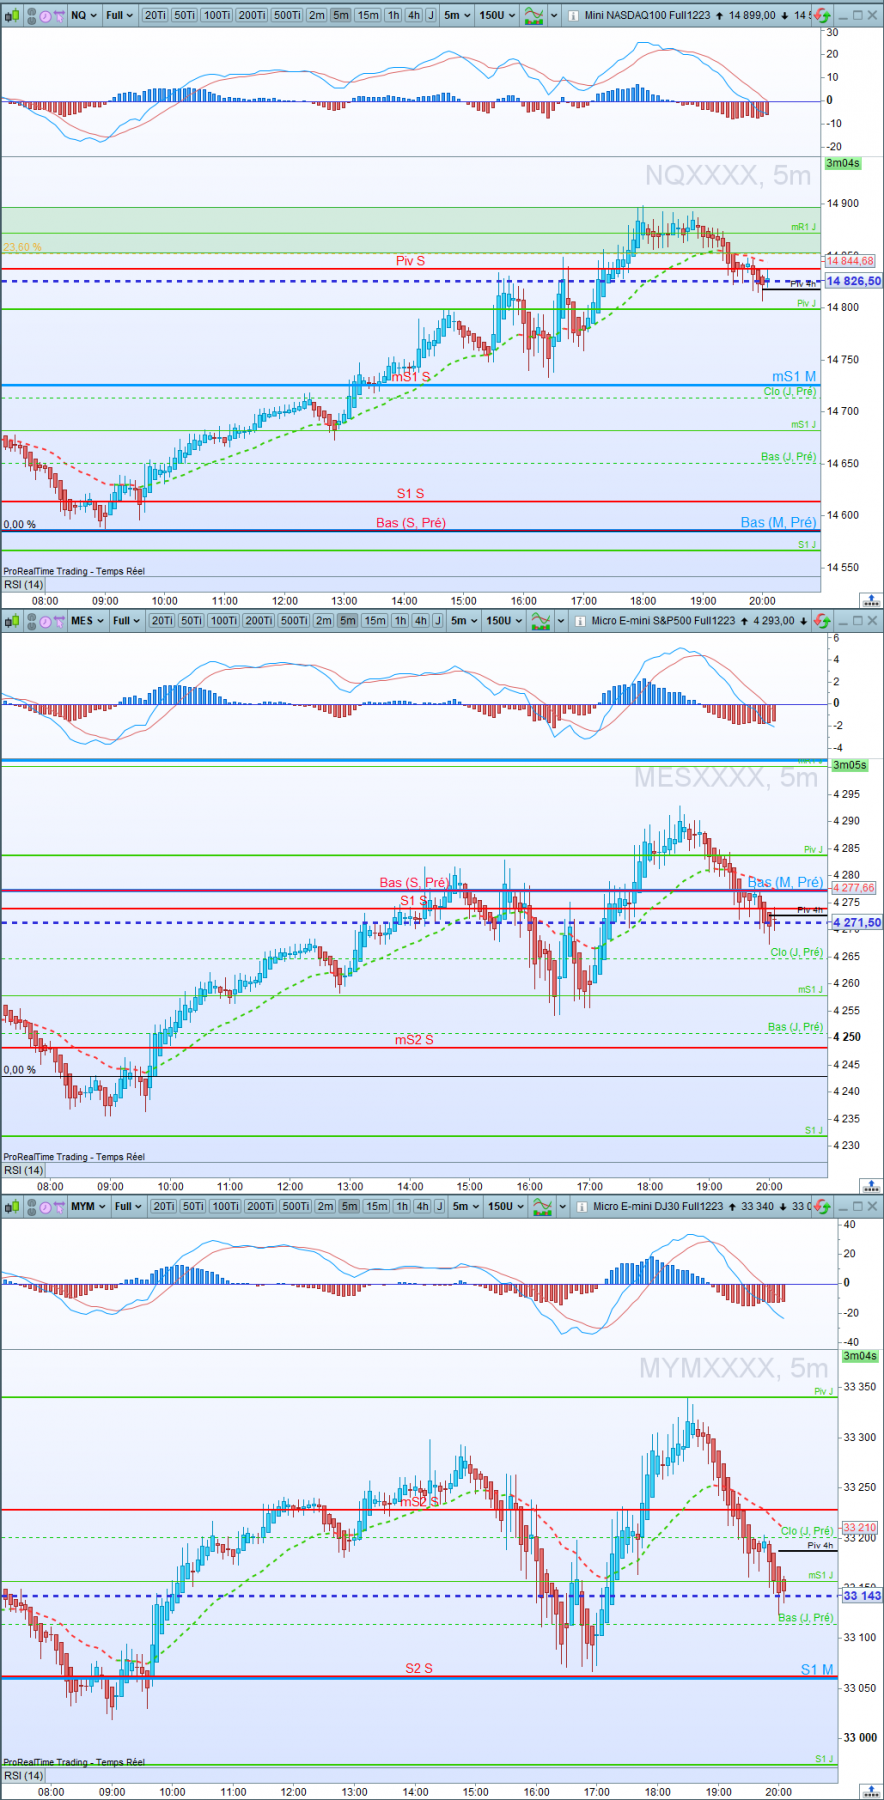Click 200Ti button in MES chart toolbar

(x=259, y=621)
